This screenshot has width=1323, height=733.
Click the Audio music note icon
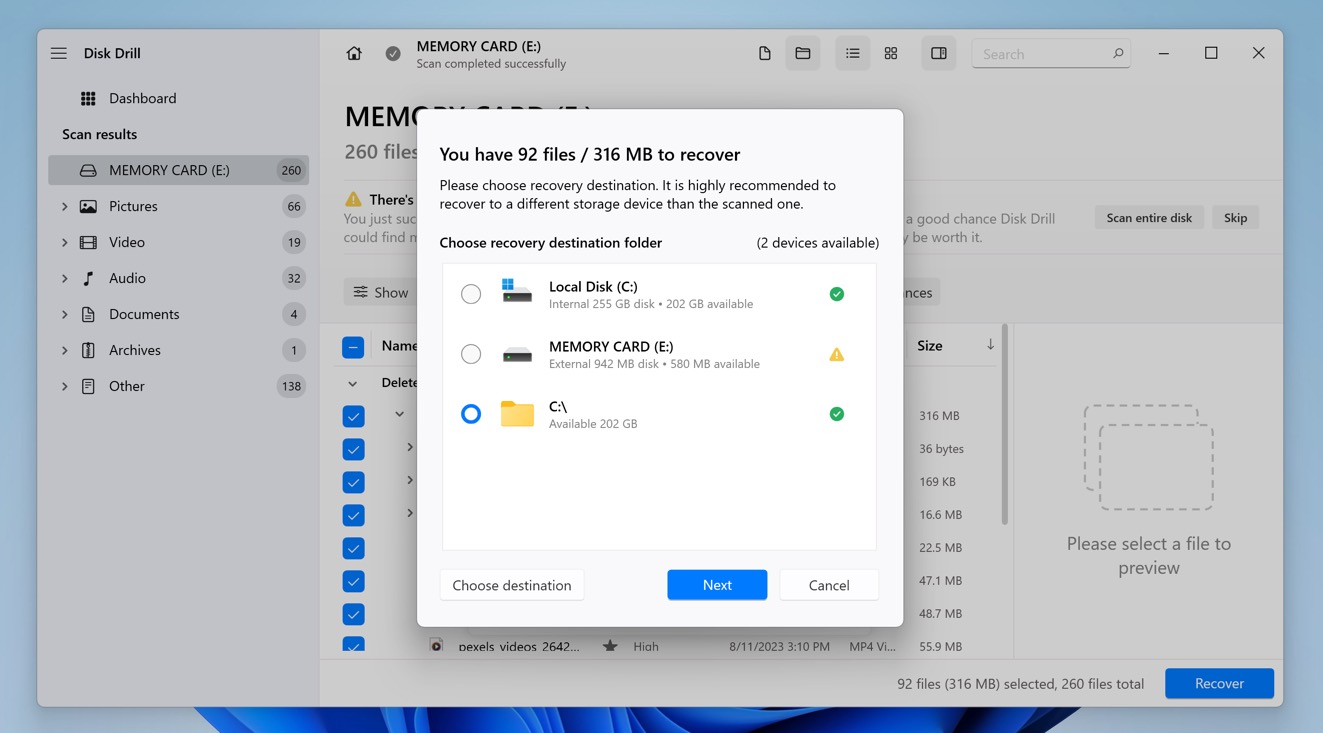click(x=88, y=278)
